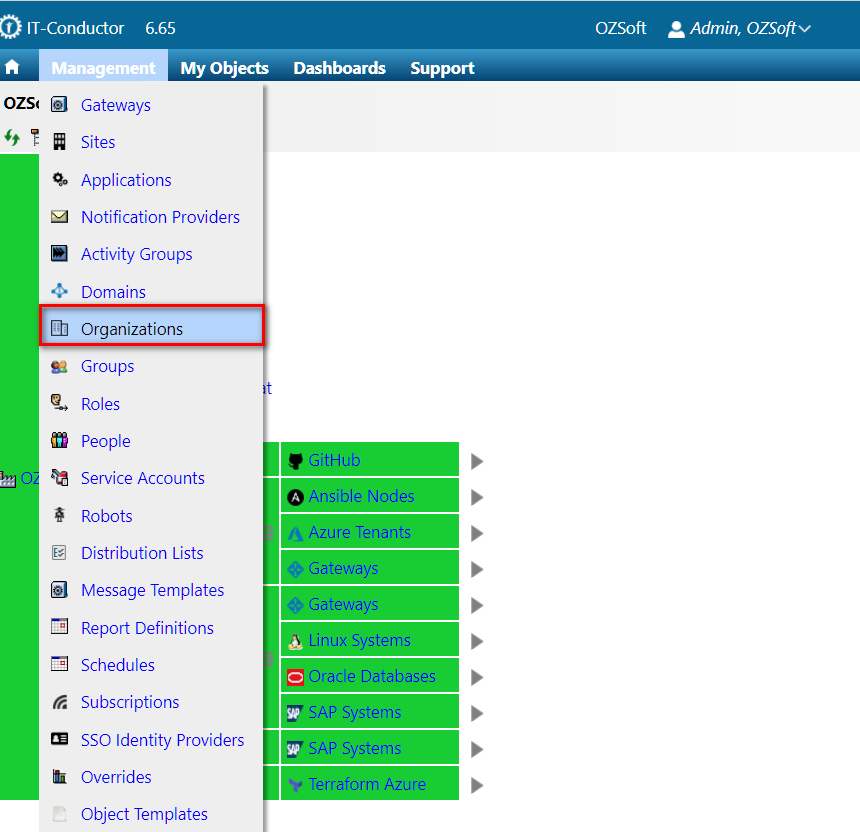Image resolution: width=860 pixels, height=832 pixels.
Task: Open the Linux Systems link
Action: point(359,640)
